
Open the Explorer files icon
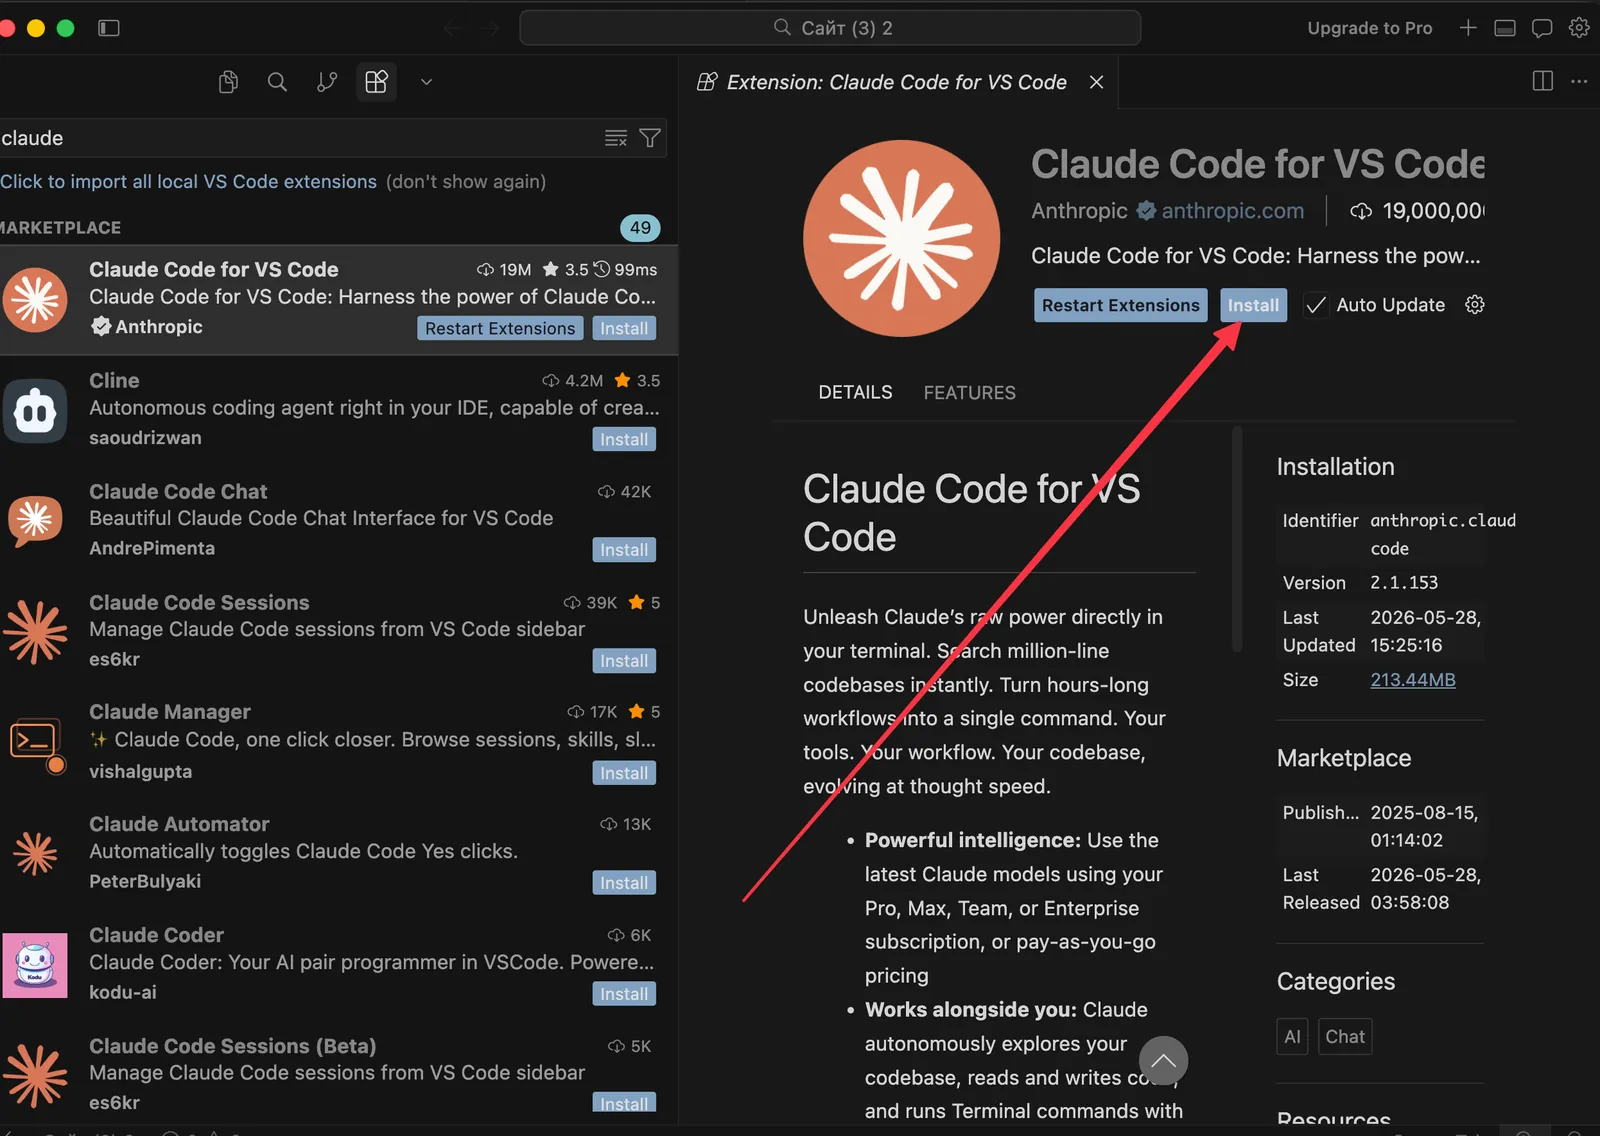point(228,82)
